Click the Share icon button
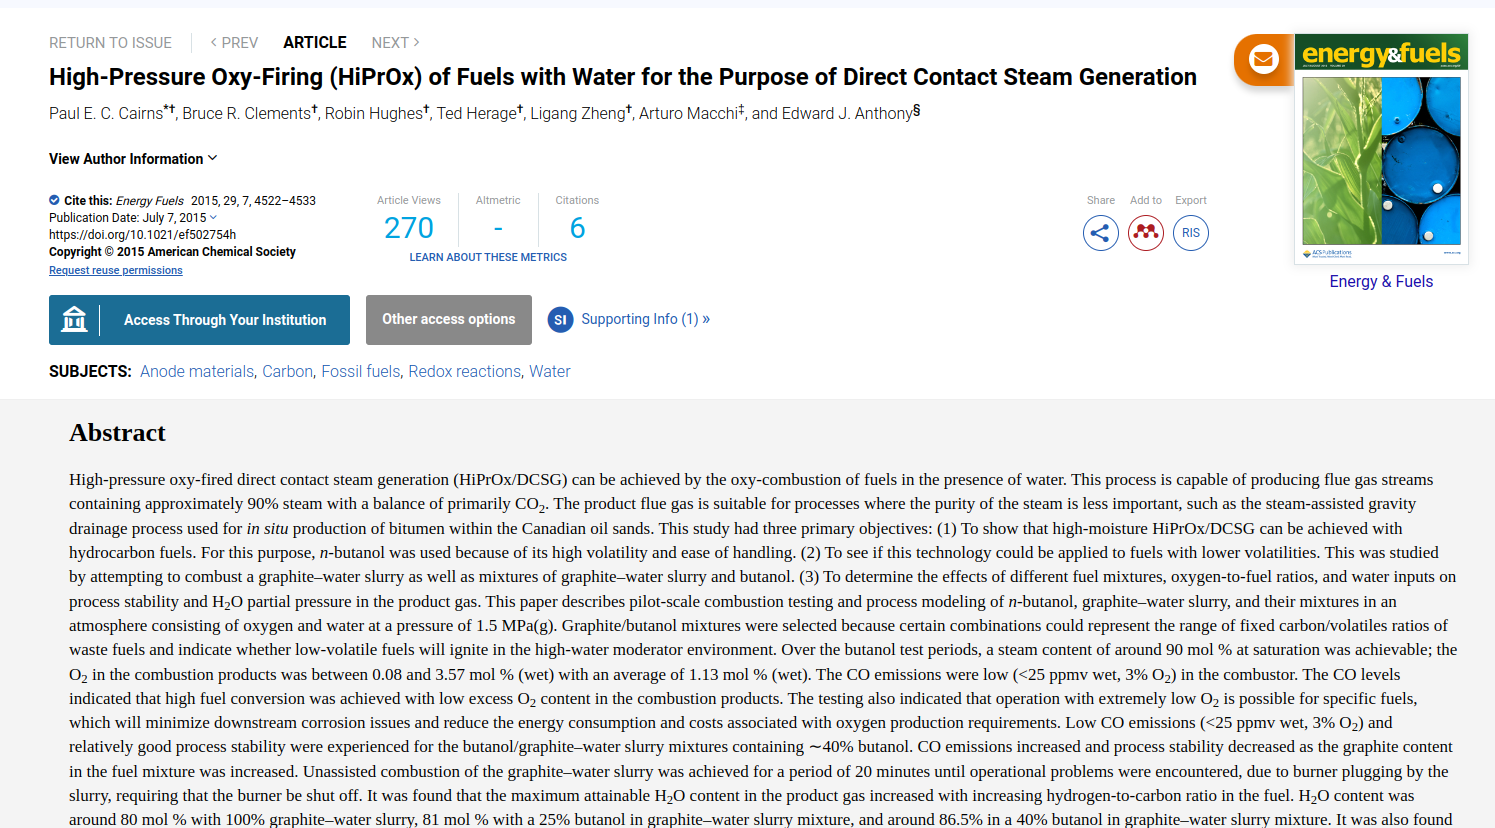1495x828 pixels. (x=1100, y=233)
